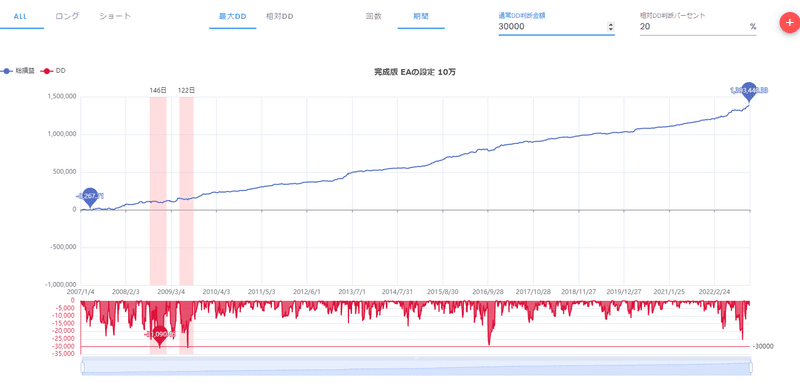Switch to the ロング tab

67,16
